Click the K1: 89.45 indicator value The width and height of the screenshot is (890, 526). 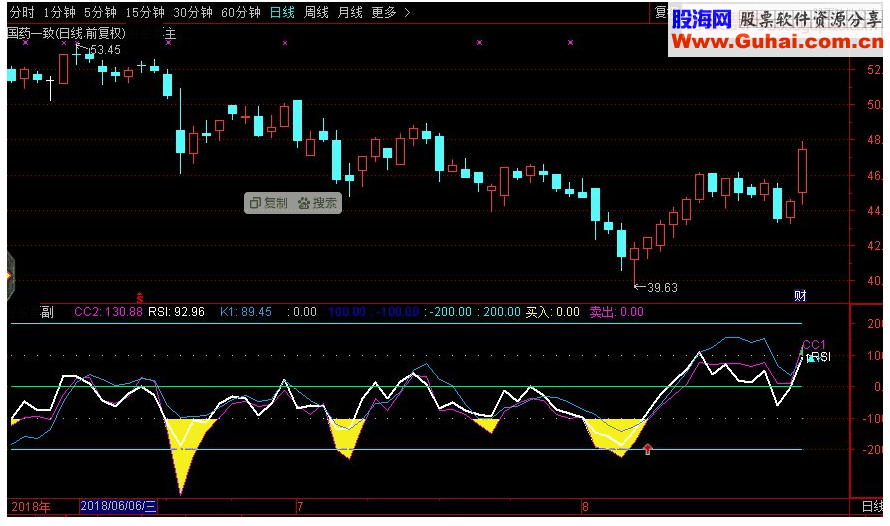click(246, 312)
